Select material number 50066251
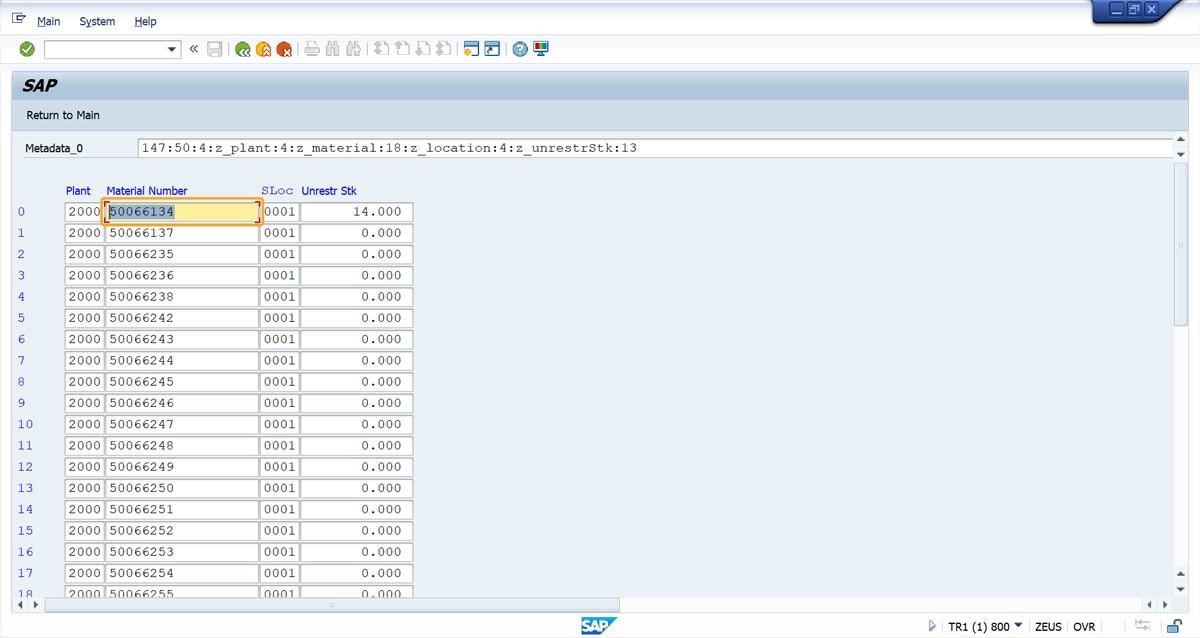Image resolution: width=1200 pixels, height=638 pixels. click(x=182, y=509)
